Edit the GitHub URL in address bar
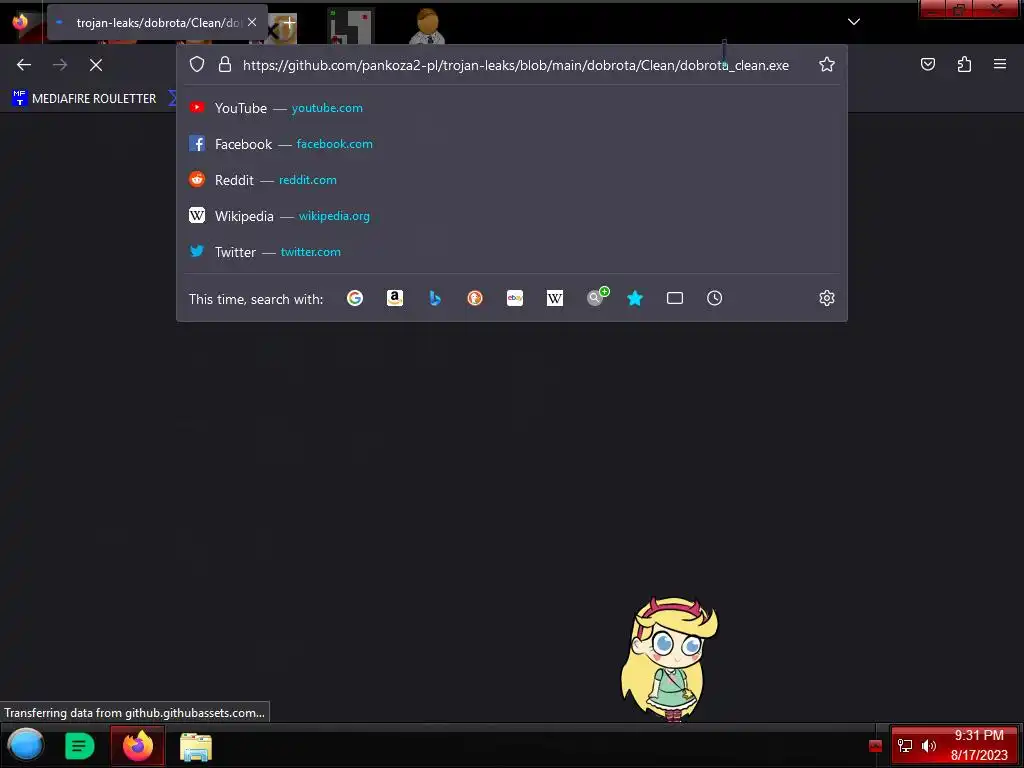This screenshot has width=1024, height=768. pyautogui.click(x=516, y=65)
